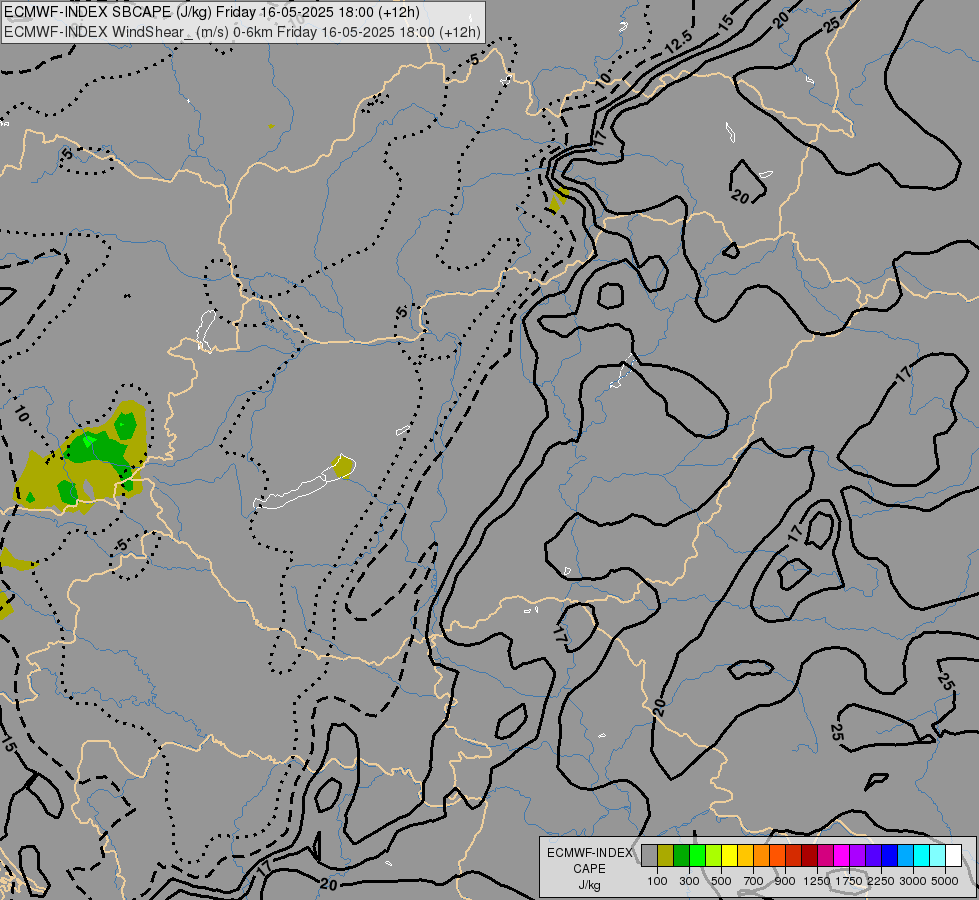
Task: Click the orange swatch right of 700 tick
Action: click(x=762, y=855)
